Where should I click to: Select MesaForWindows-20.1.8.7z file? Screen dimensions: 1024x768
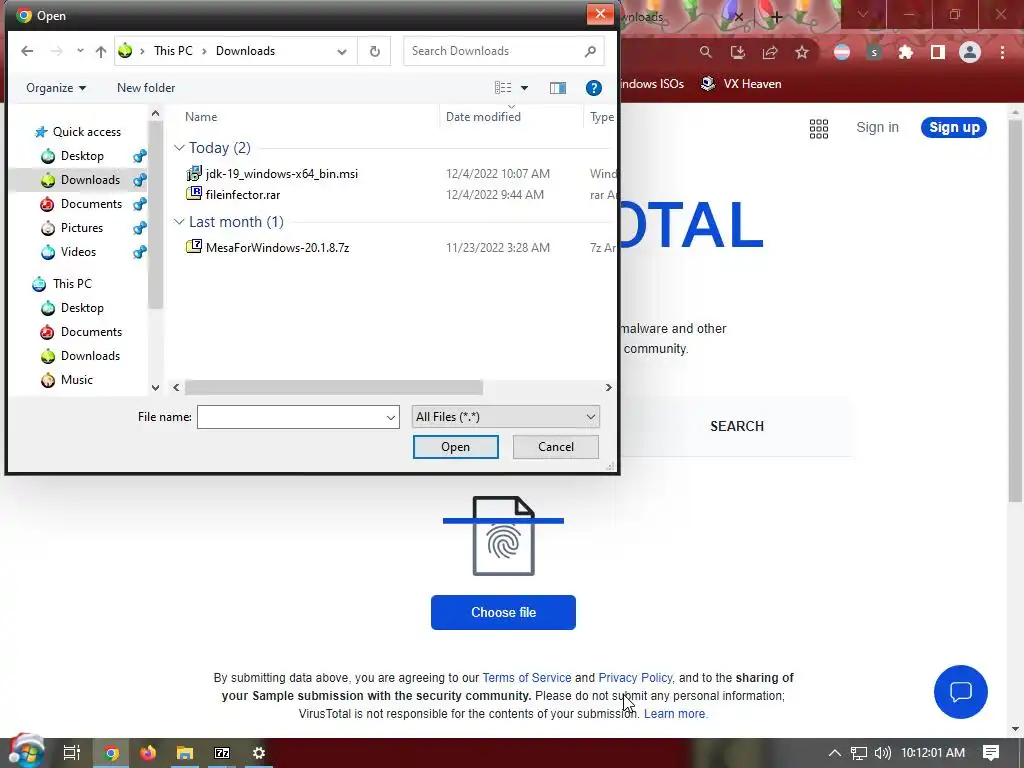(x=268, y=248)
